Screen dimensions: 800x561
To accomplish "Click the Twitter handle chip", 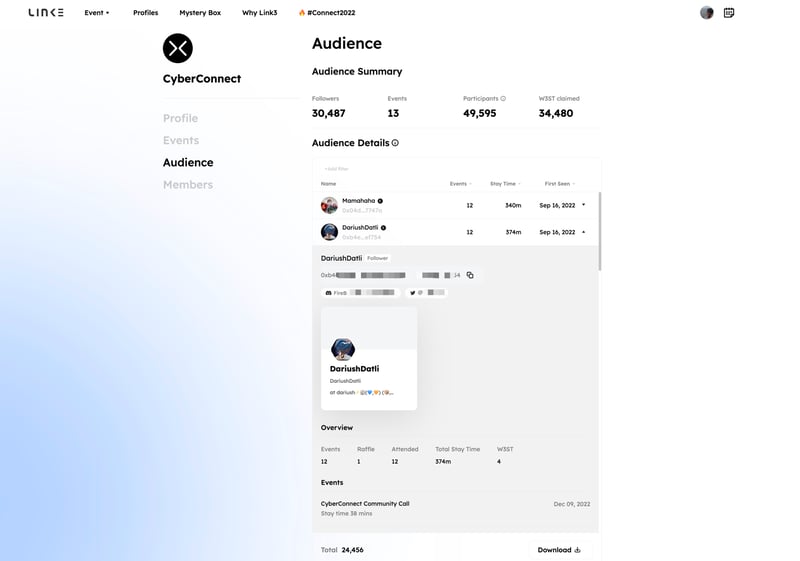I will tap(427, 293).
